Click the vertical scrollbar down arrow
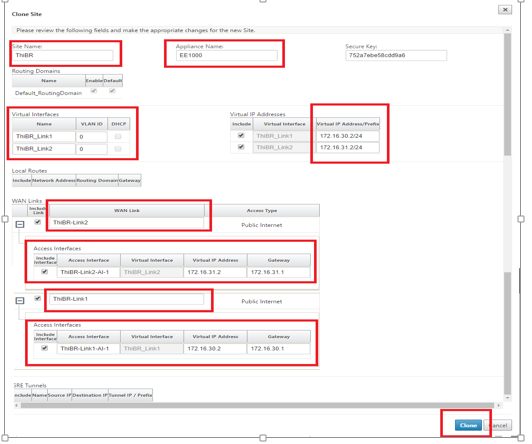 click(x=507, y=398)
